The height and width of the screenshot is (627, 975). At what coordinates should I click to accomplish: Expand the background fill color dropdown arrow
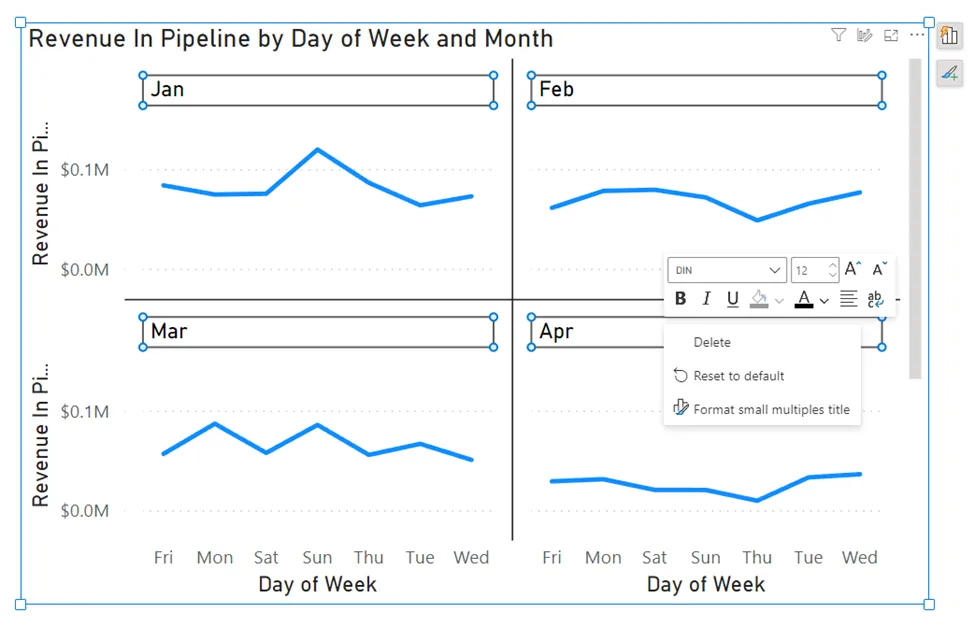click(x=779, y=301)
